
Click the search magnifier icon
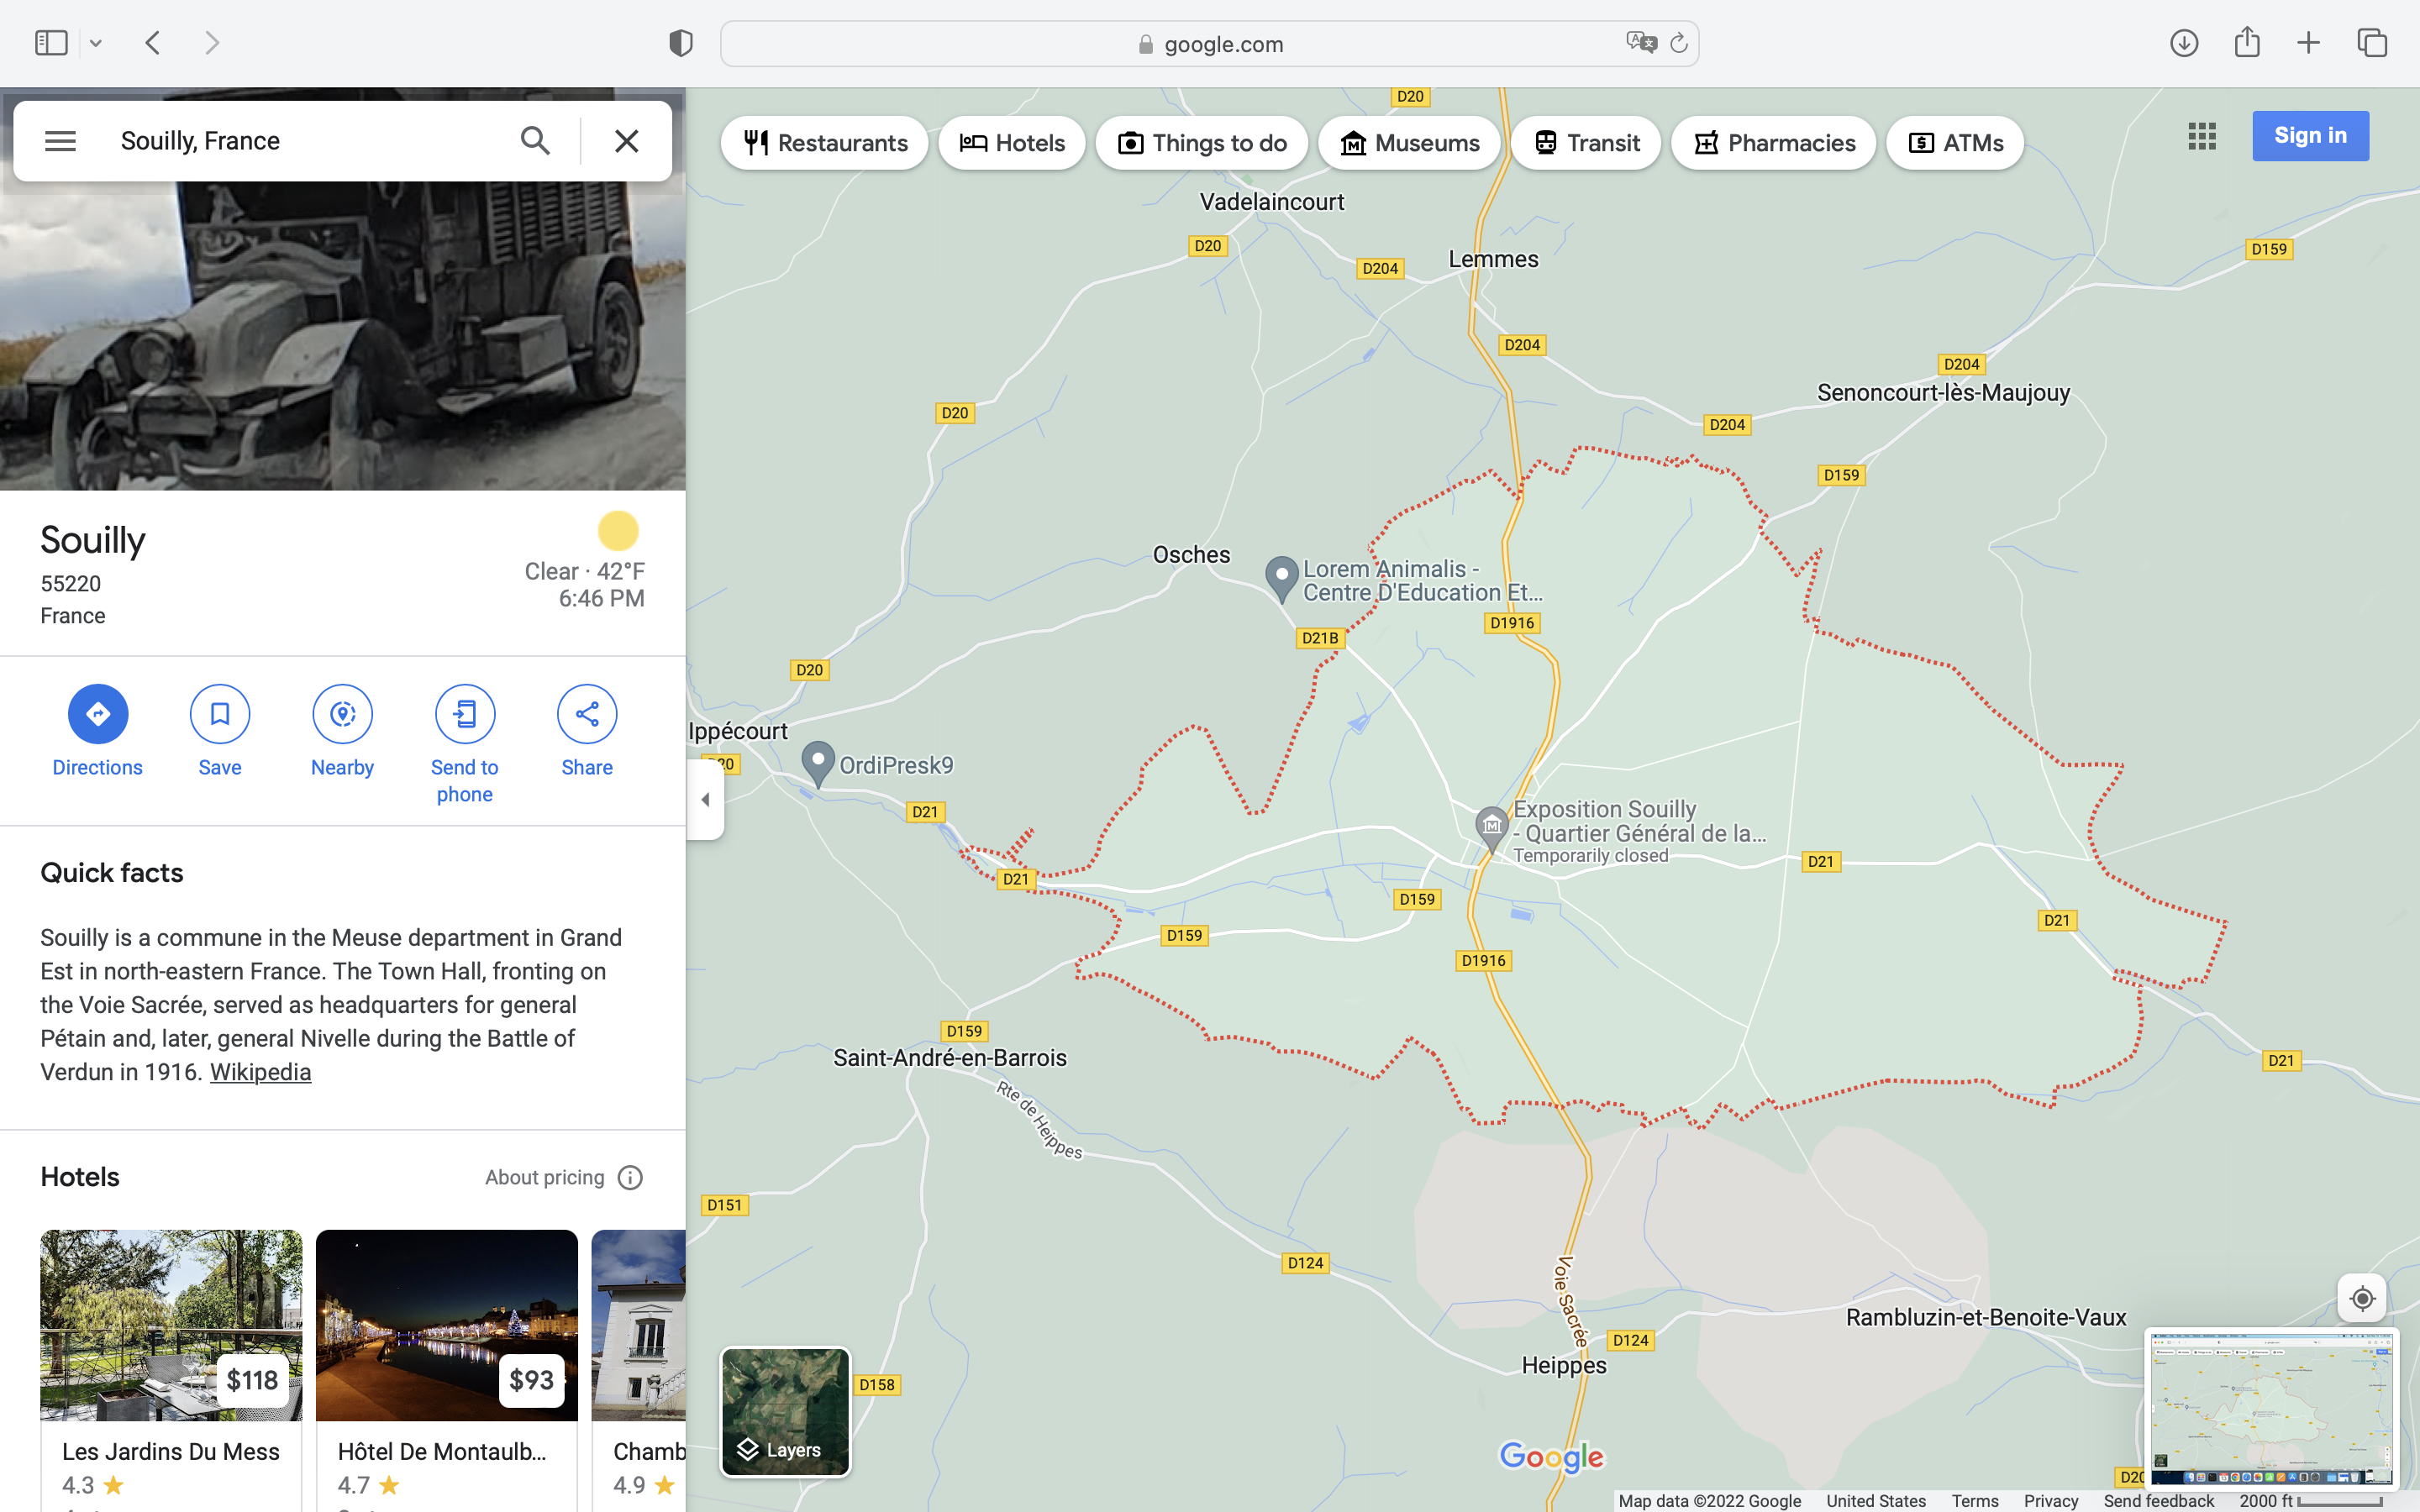click(x=535, y=141)
